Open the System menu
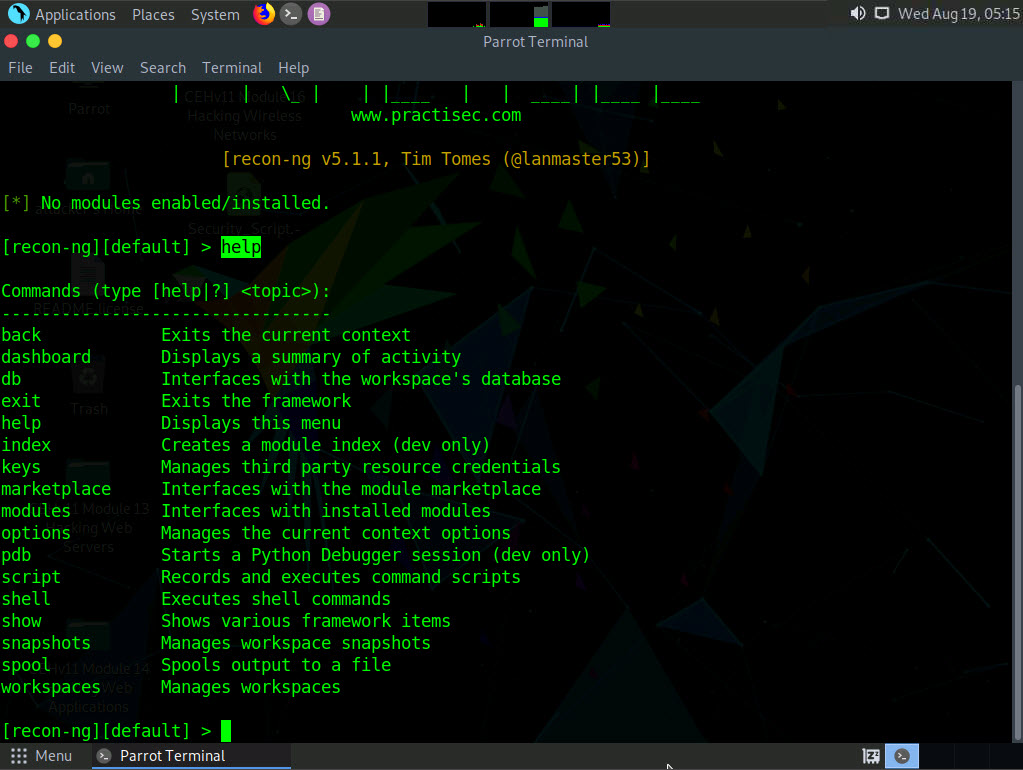The height and width of the screenshot is (770, 1023). point(215,14)
